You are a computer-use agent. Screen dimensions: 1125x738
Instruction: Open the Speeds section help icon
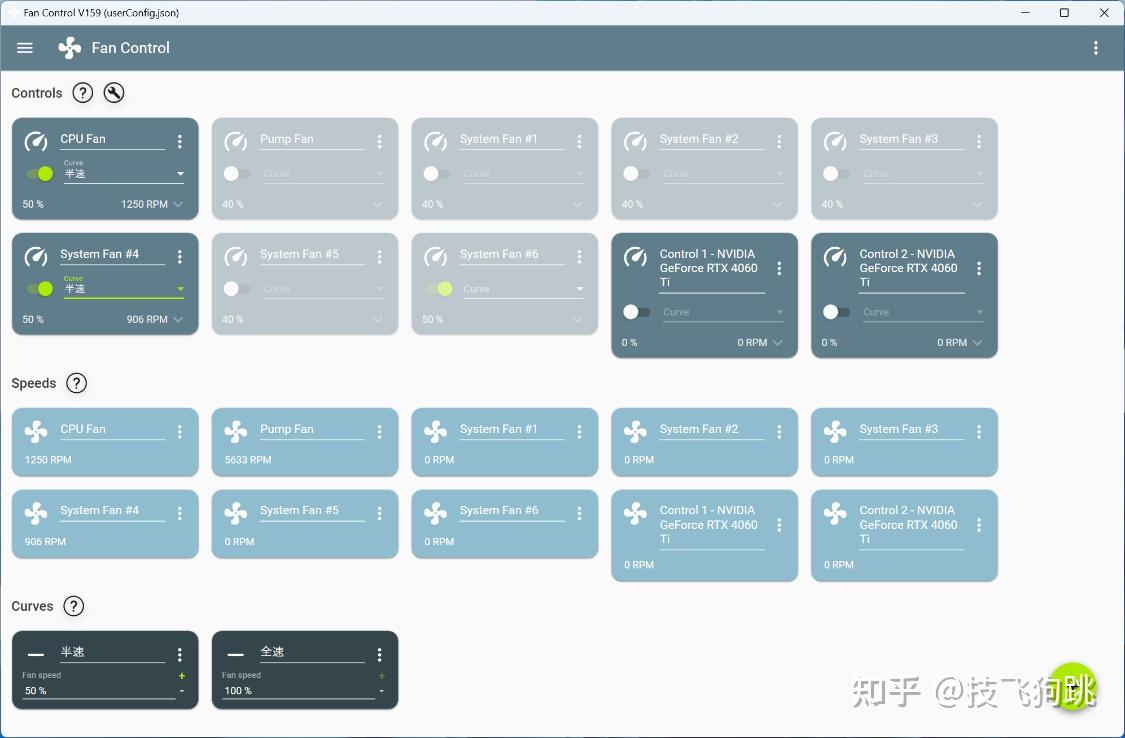click(x=76, y=383)
